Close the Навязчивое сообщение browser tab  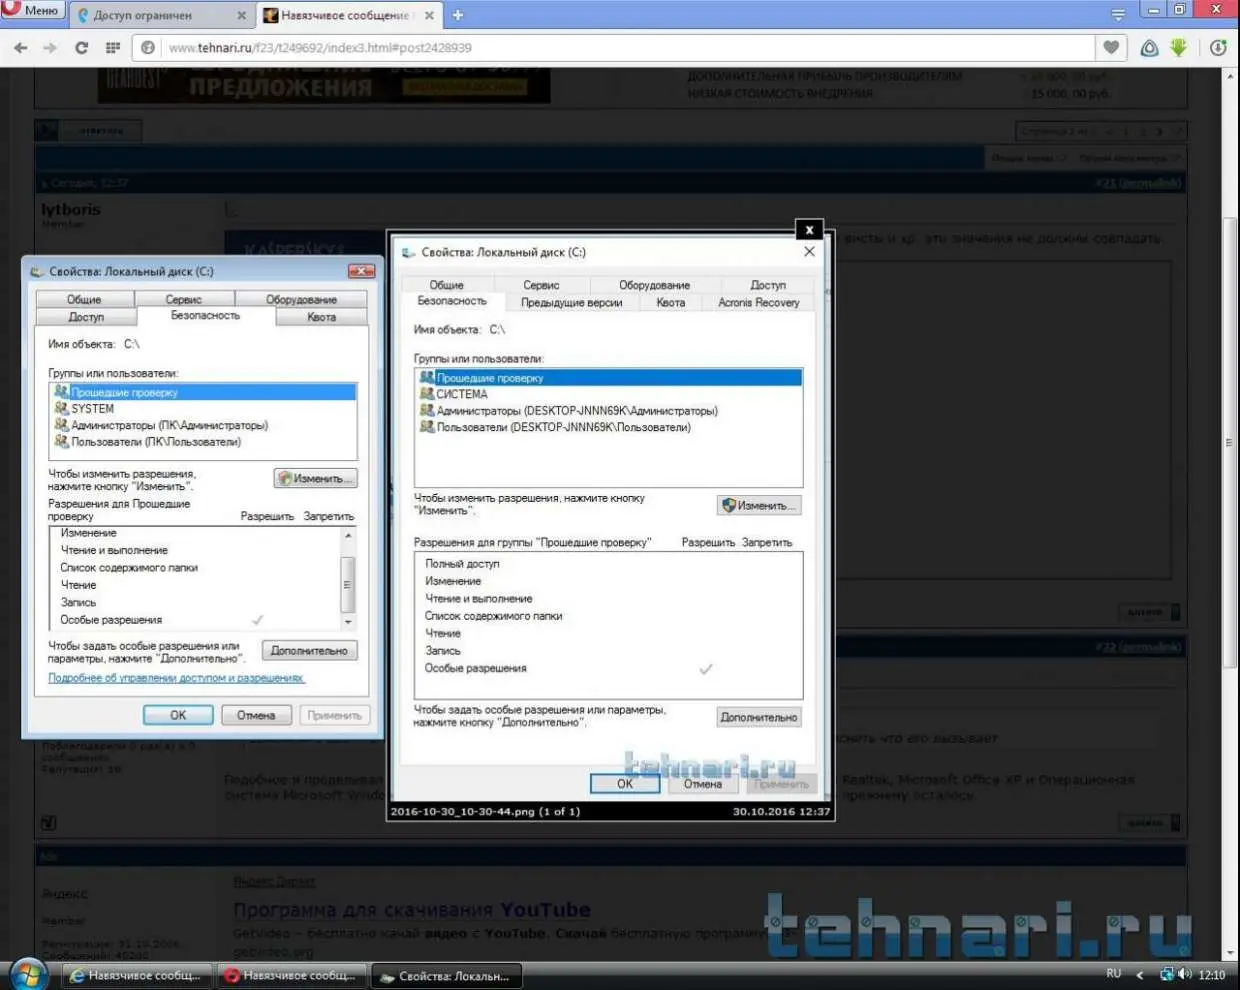[429, 15]
